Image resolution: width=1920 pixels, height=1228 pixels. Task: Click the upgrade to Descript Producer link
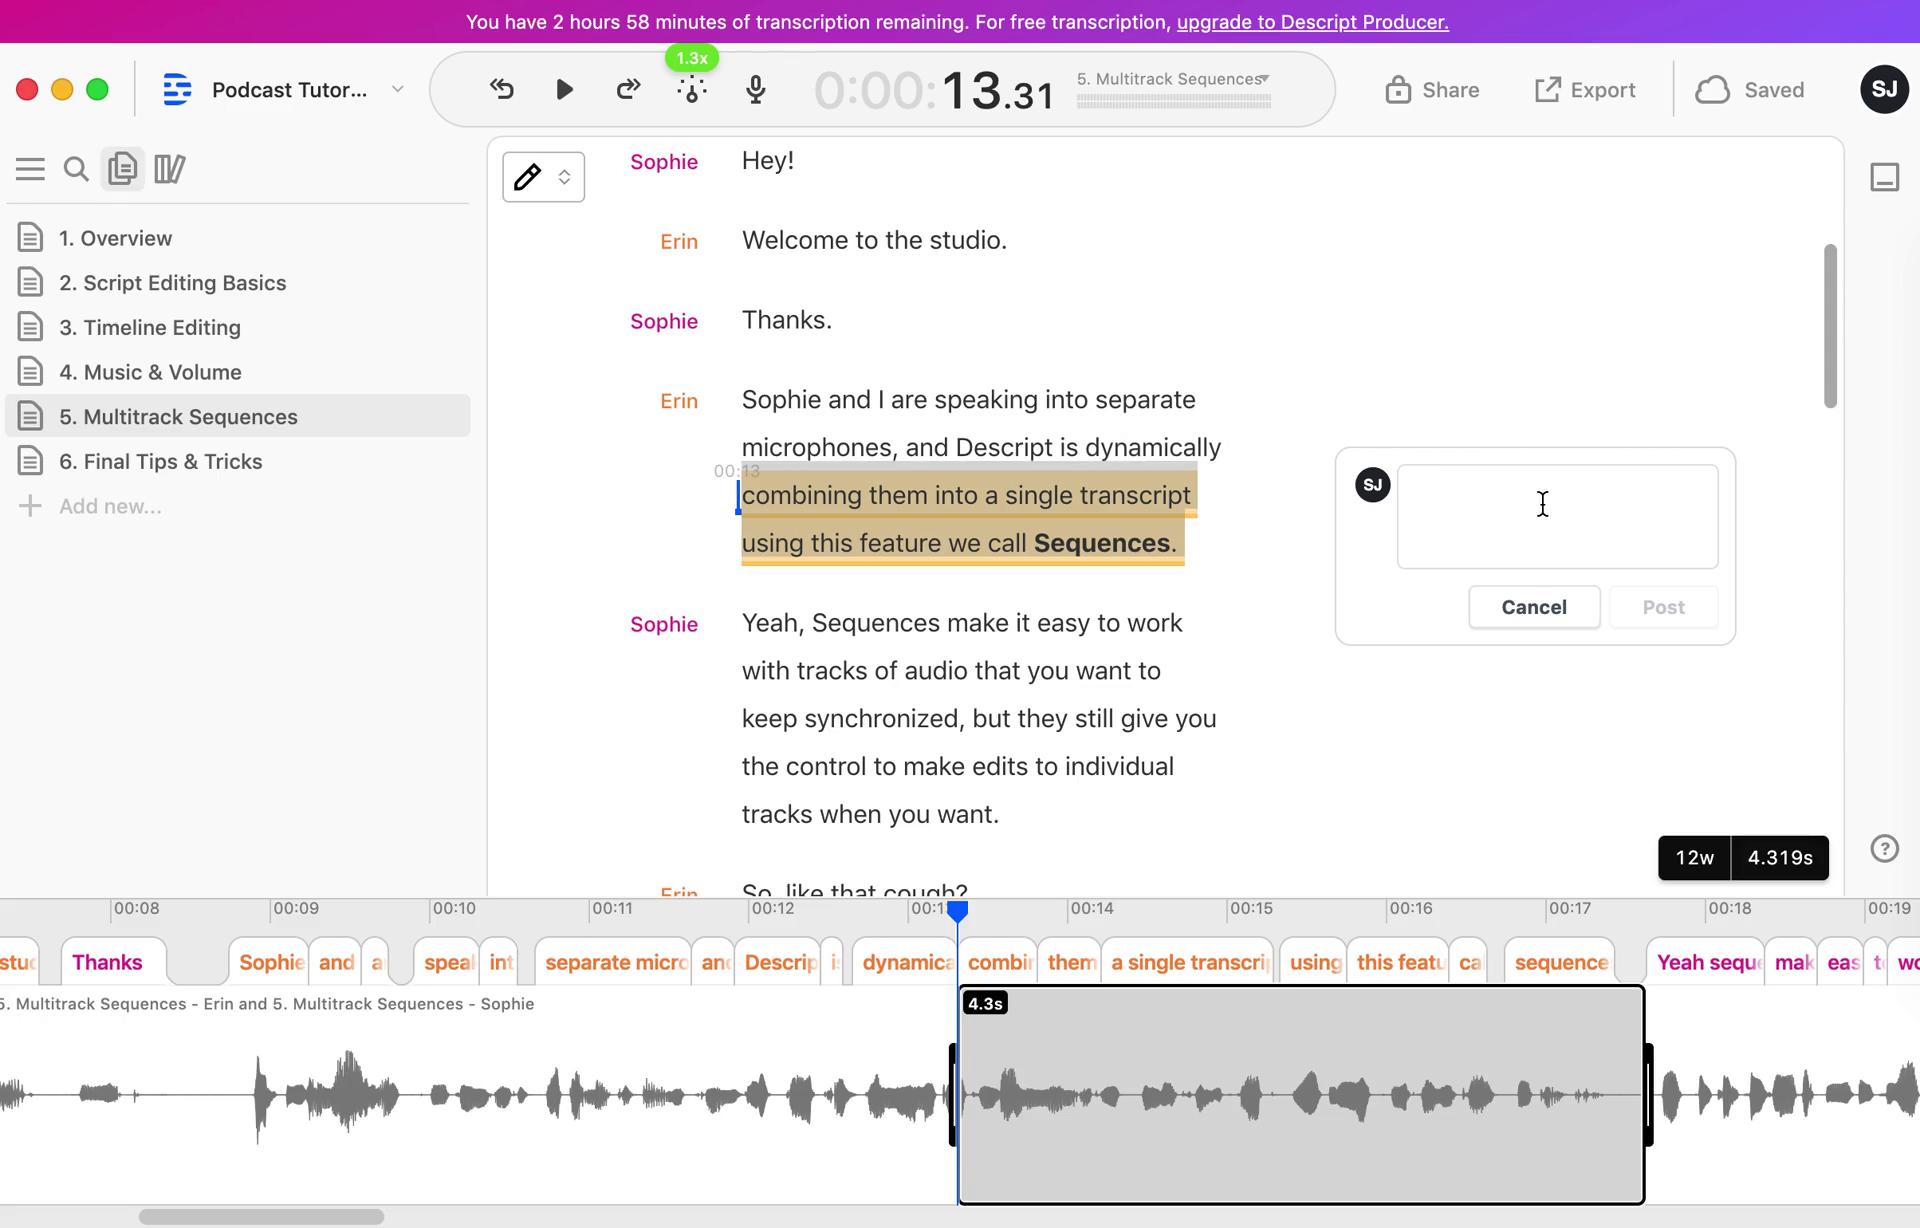[1312, 22]
